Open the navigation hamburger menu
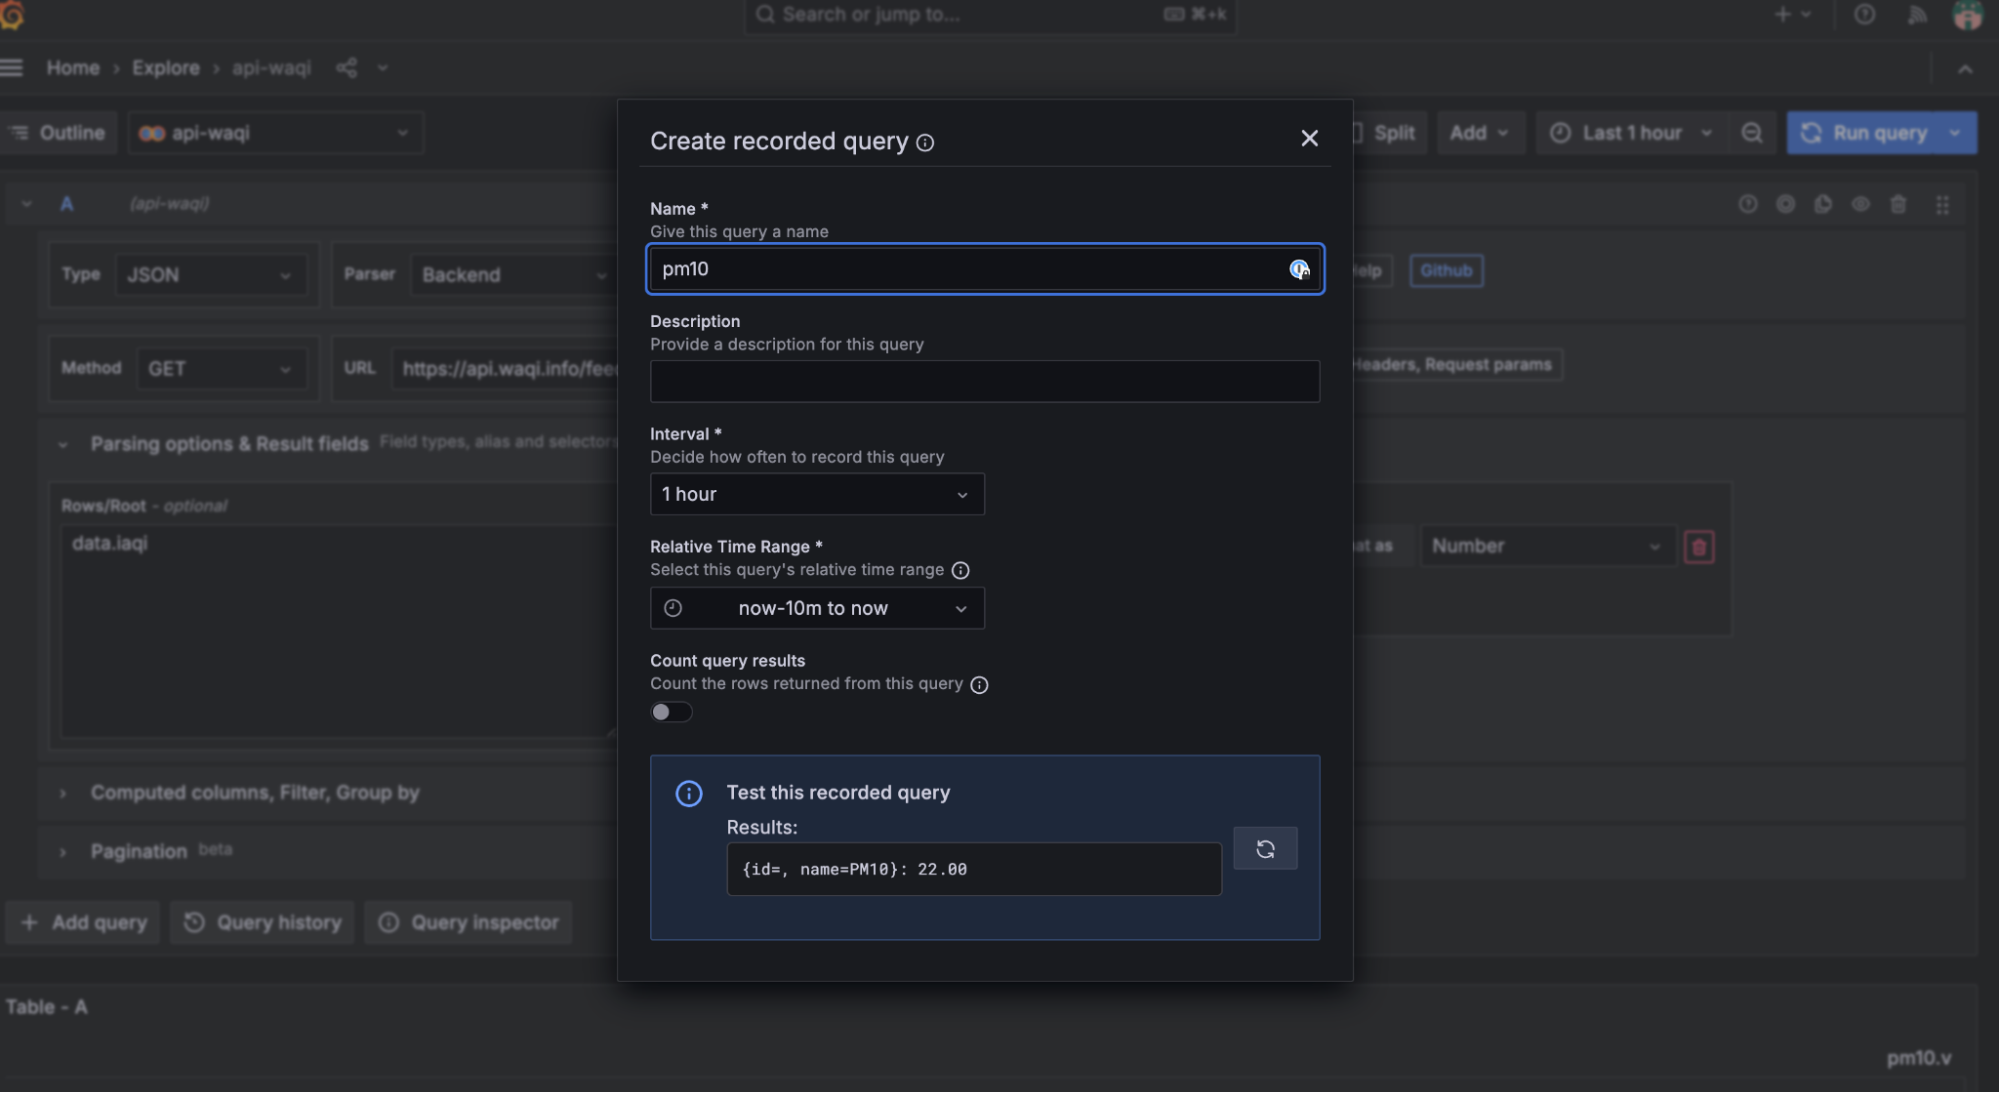This screenshot has height=1093, width=1999. tap(13, 67)
